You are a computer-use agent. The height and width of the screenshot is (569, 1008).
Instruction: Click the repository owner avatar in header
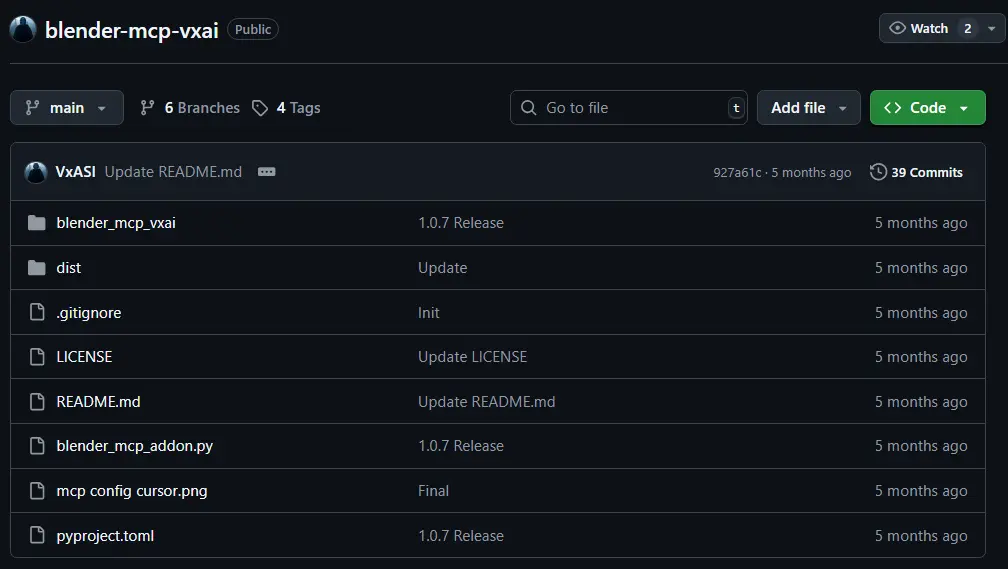point(23,29)
